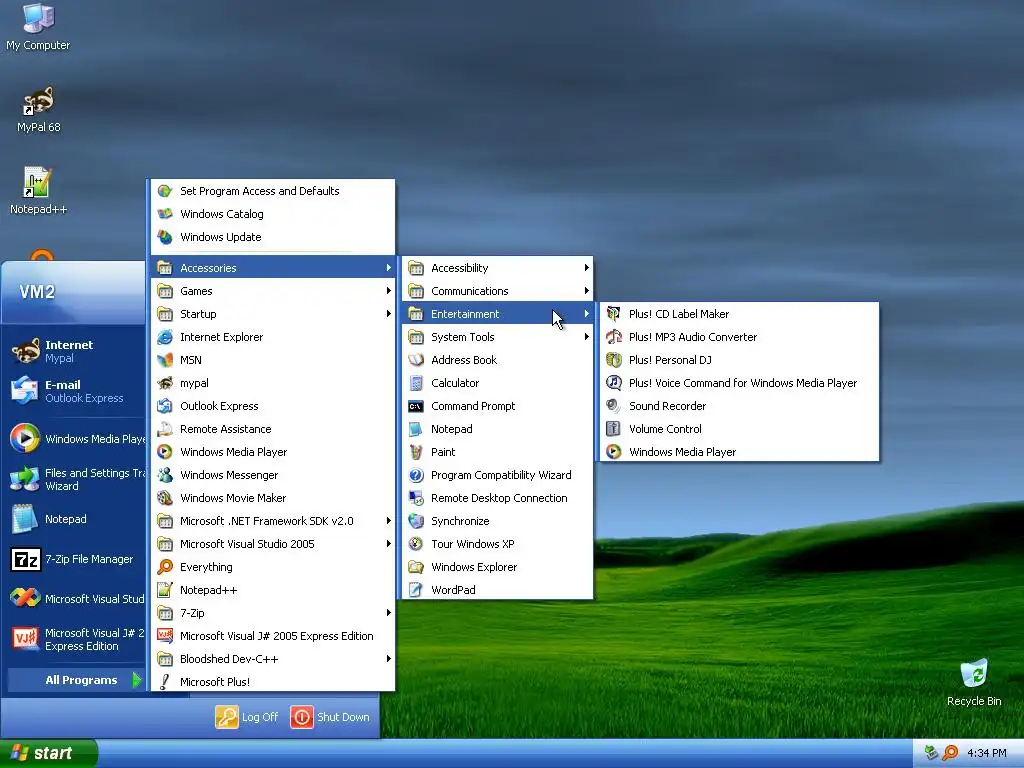Expand the Startup submenu arrow
The image size is (1024, 768).
point(389,314)
